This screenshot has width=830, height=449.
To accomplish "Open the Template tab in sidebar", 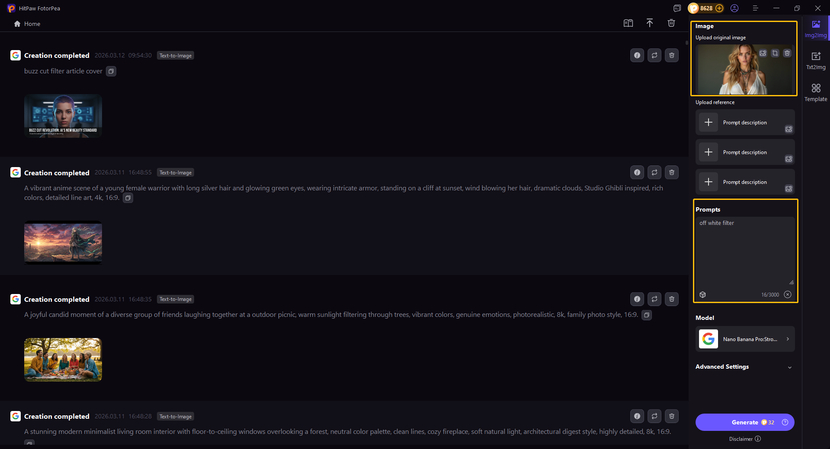I will click(816, 92).
